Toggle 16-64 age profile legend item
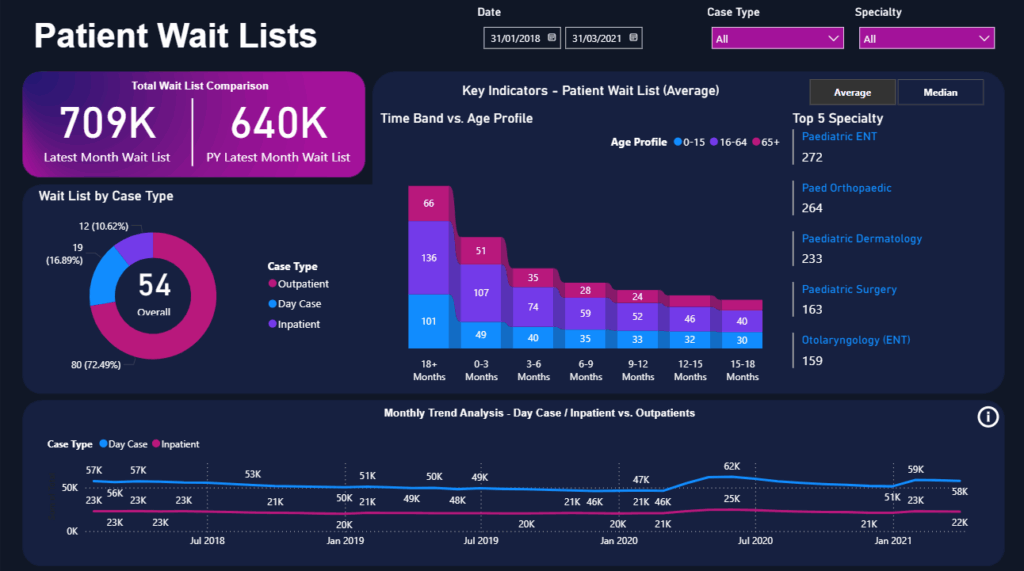The width and height of the screenshot is (1024, 571). (728, 142)
